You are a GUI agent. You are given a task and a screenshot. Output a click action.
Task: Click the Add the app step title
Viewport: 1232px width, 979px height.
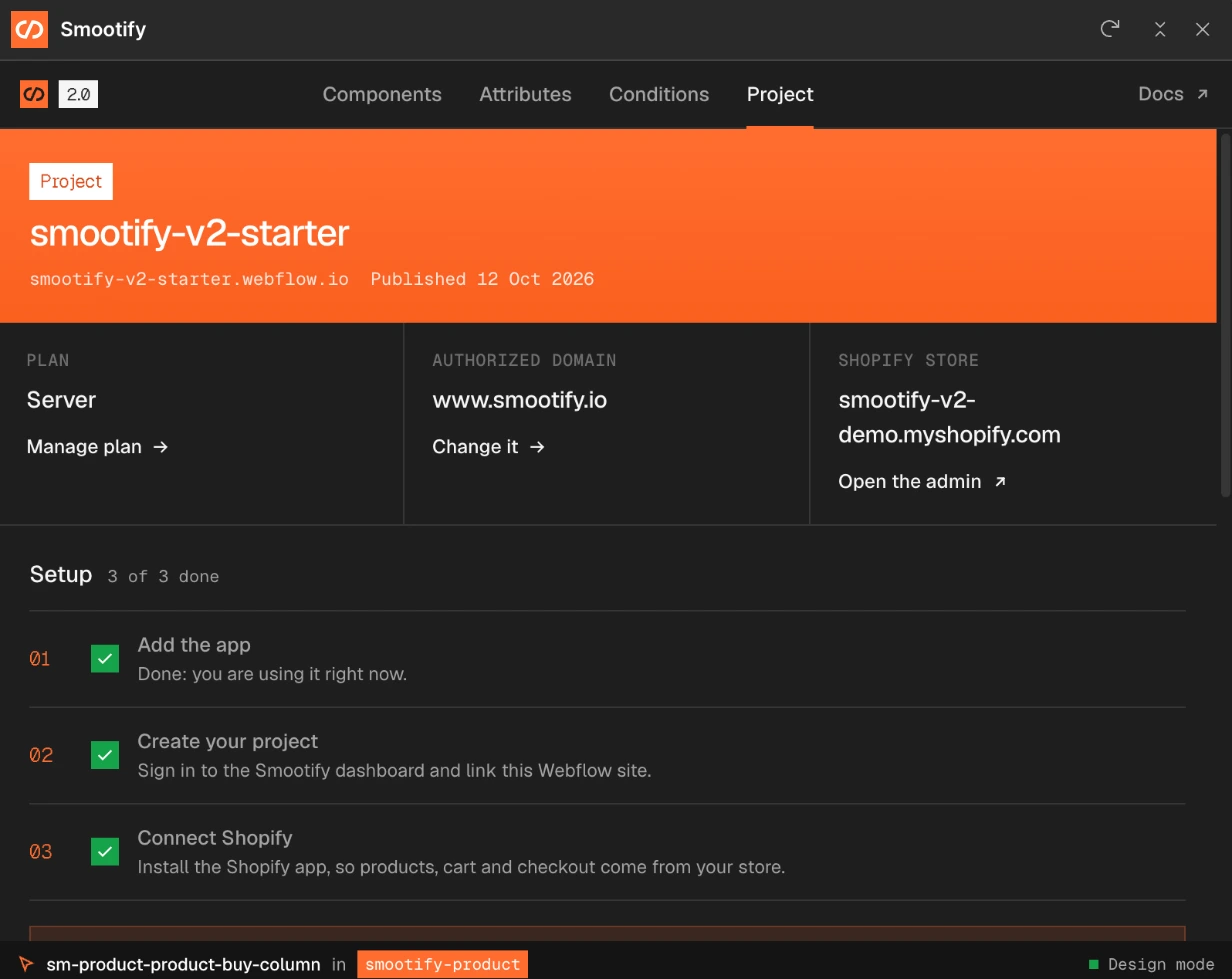(194, 645)
